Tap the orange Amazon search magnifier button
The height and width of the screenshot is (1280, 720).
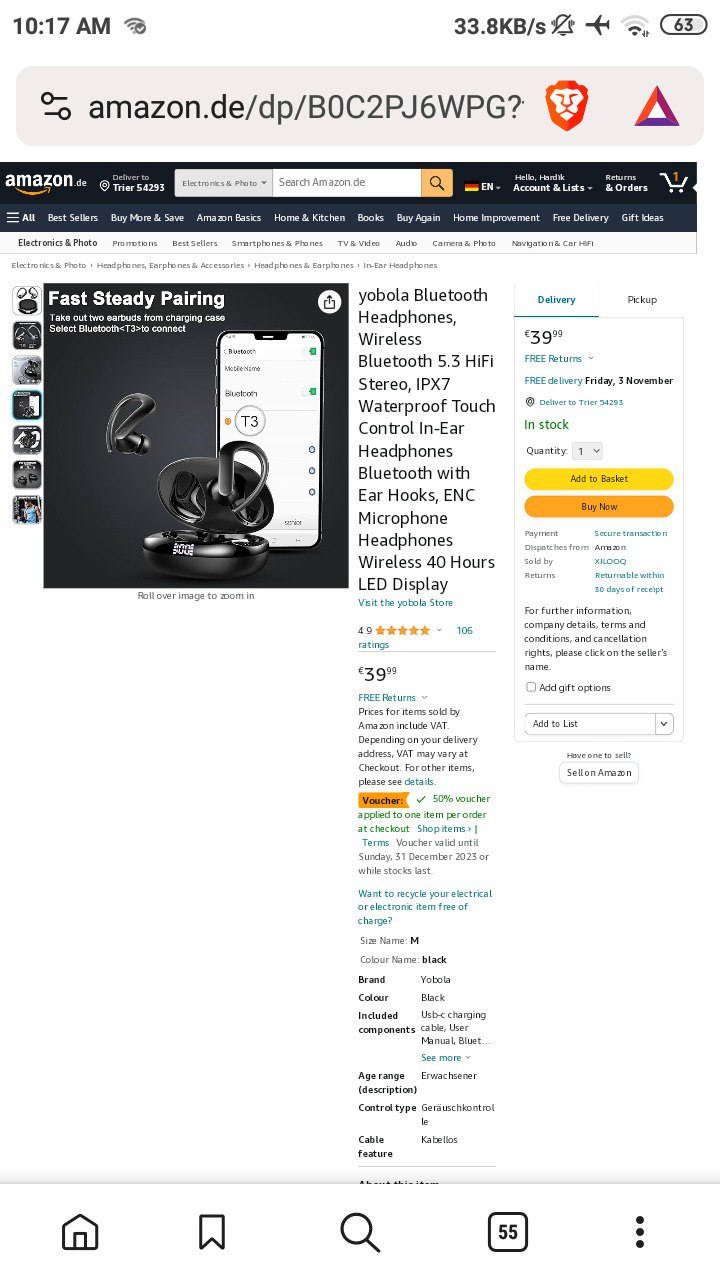pyautogui.click(x=436, y=183)
